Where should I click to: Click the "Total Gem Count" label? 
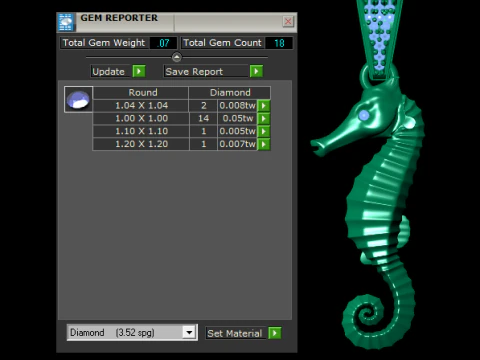(222, 43)
